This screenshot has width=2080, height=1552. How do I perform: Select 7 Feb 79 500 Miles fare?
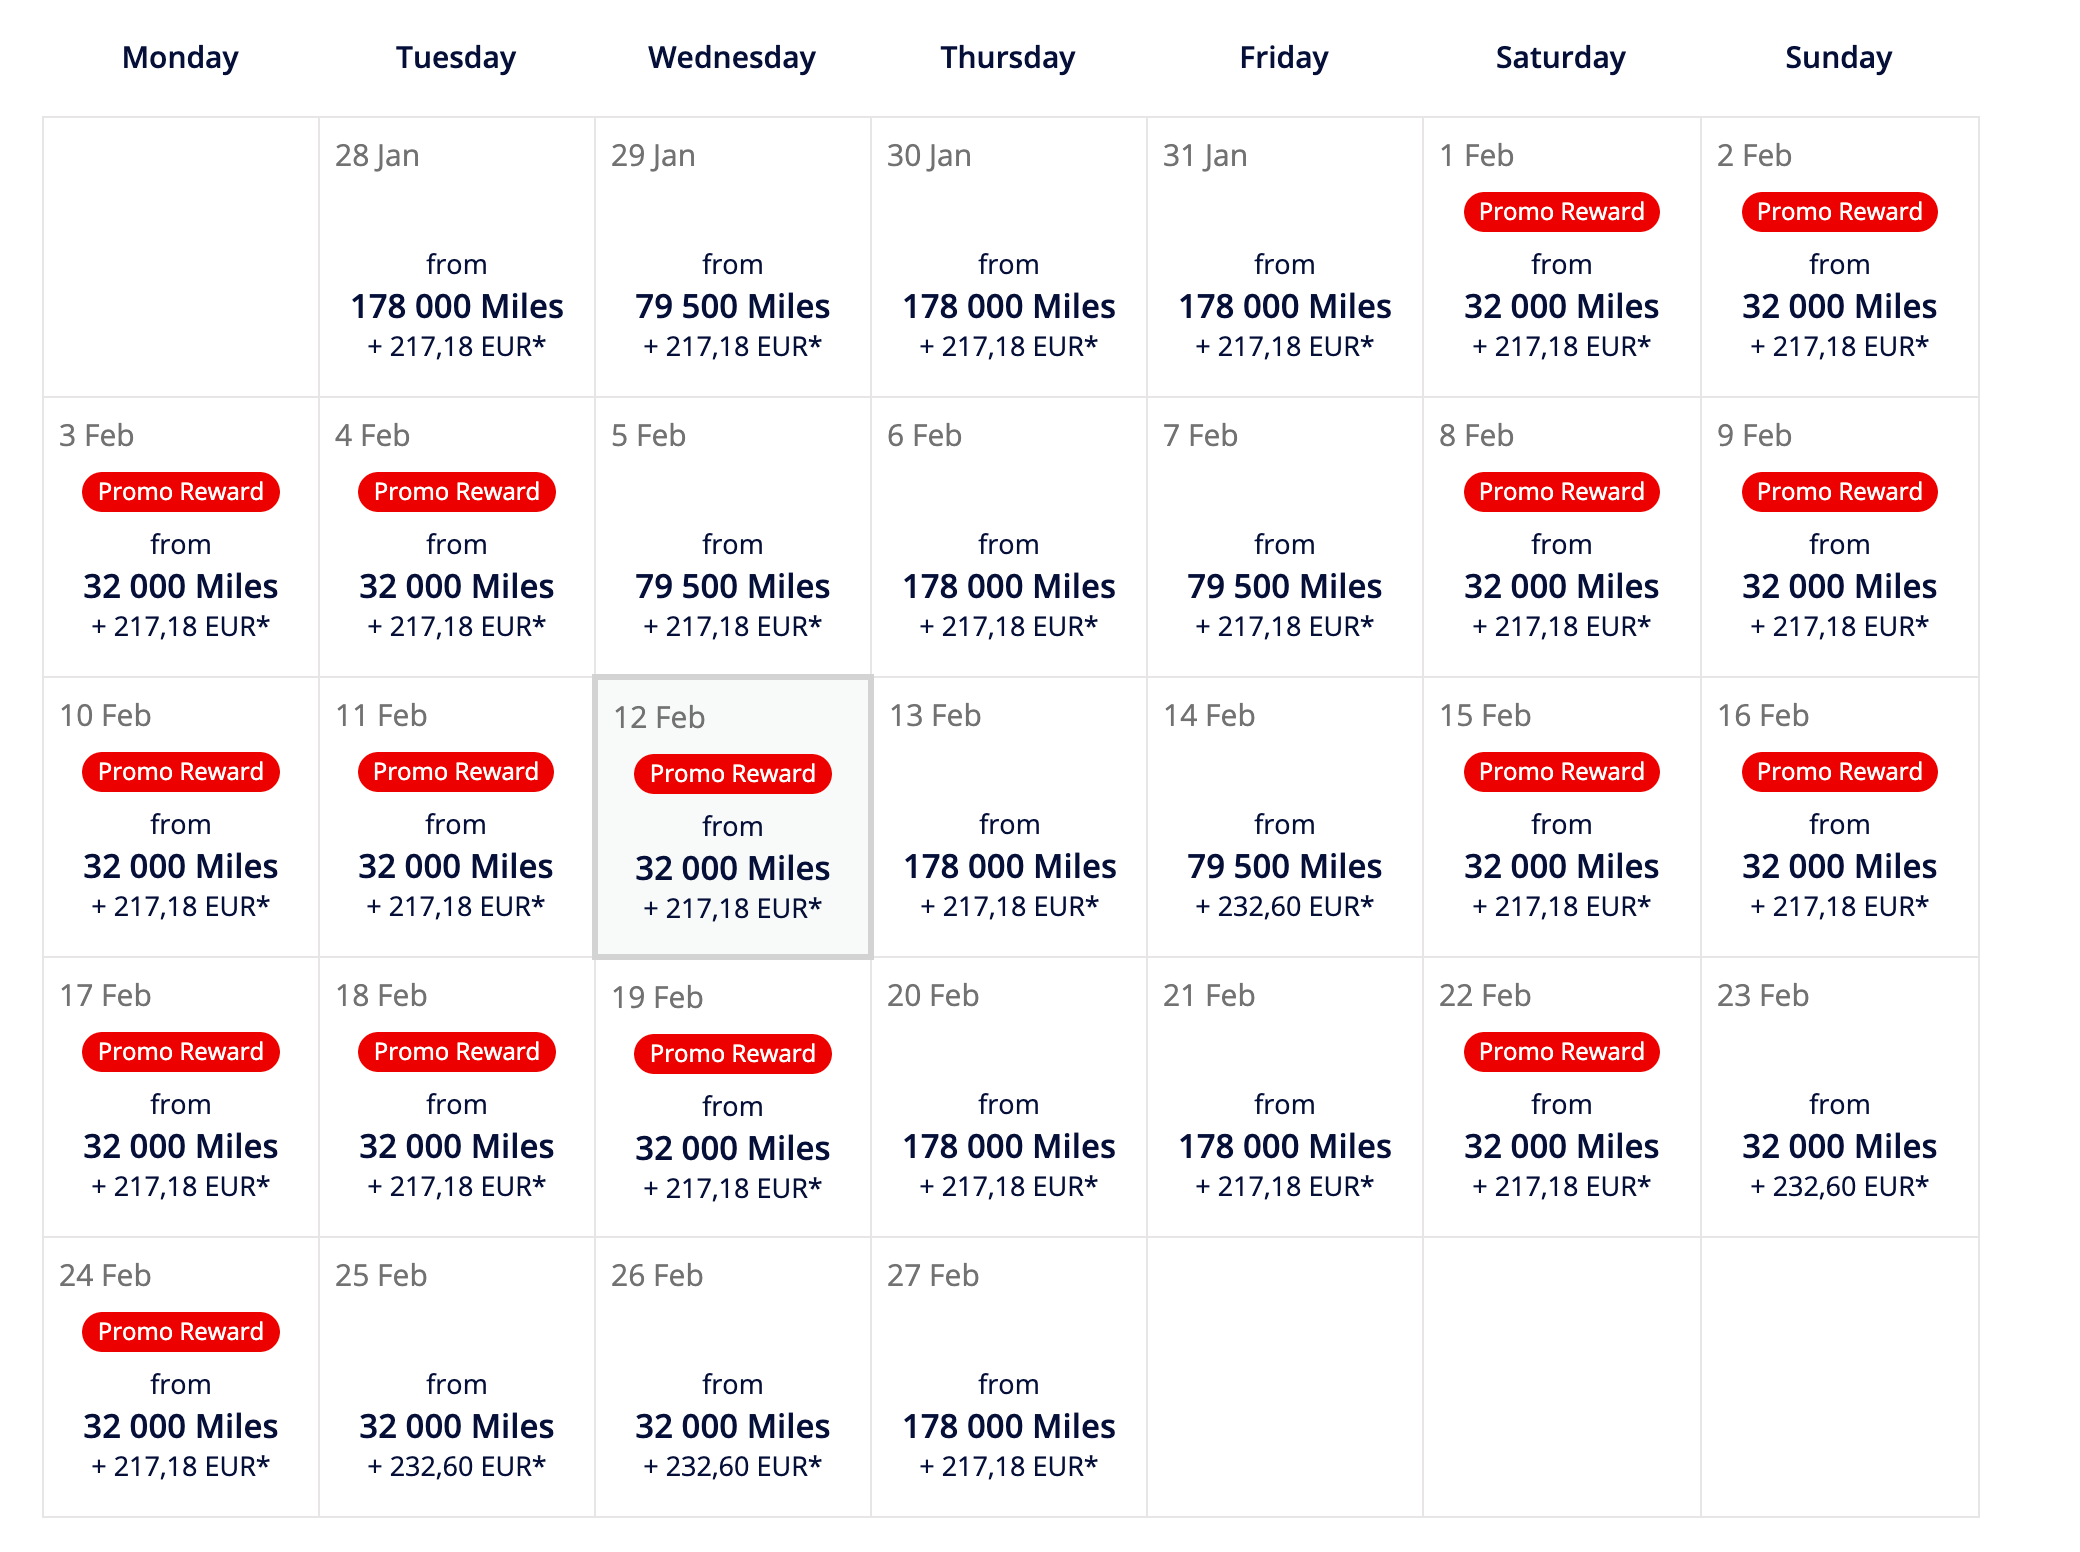1285,585
